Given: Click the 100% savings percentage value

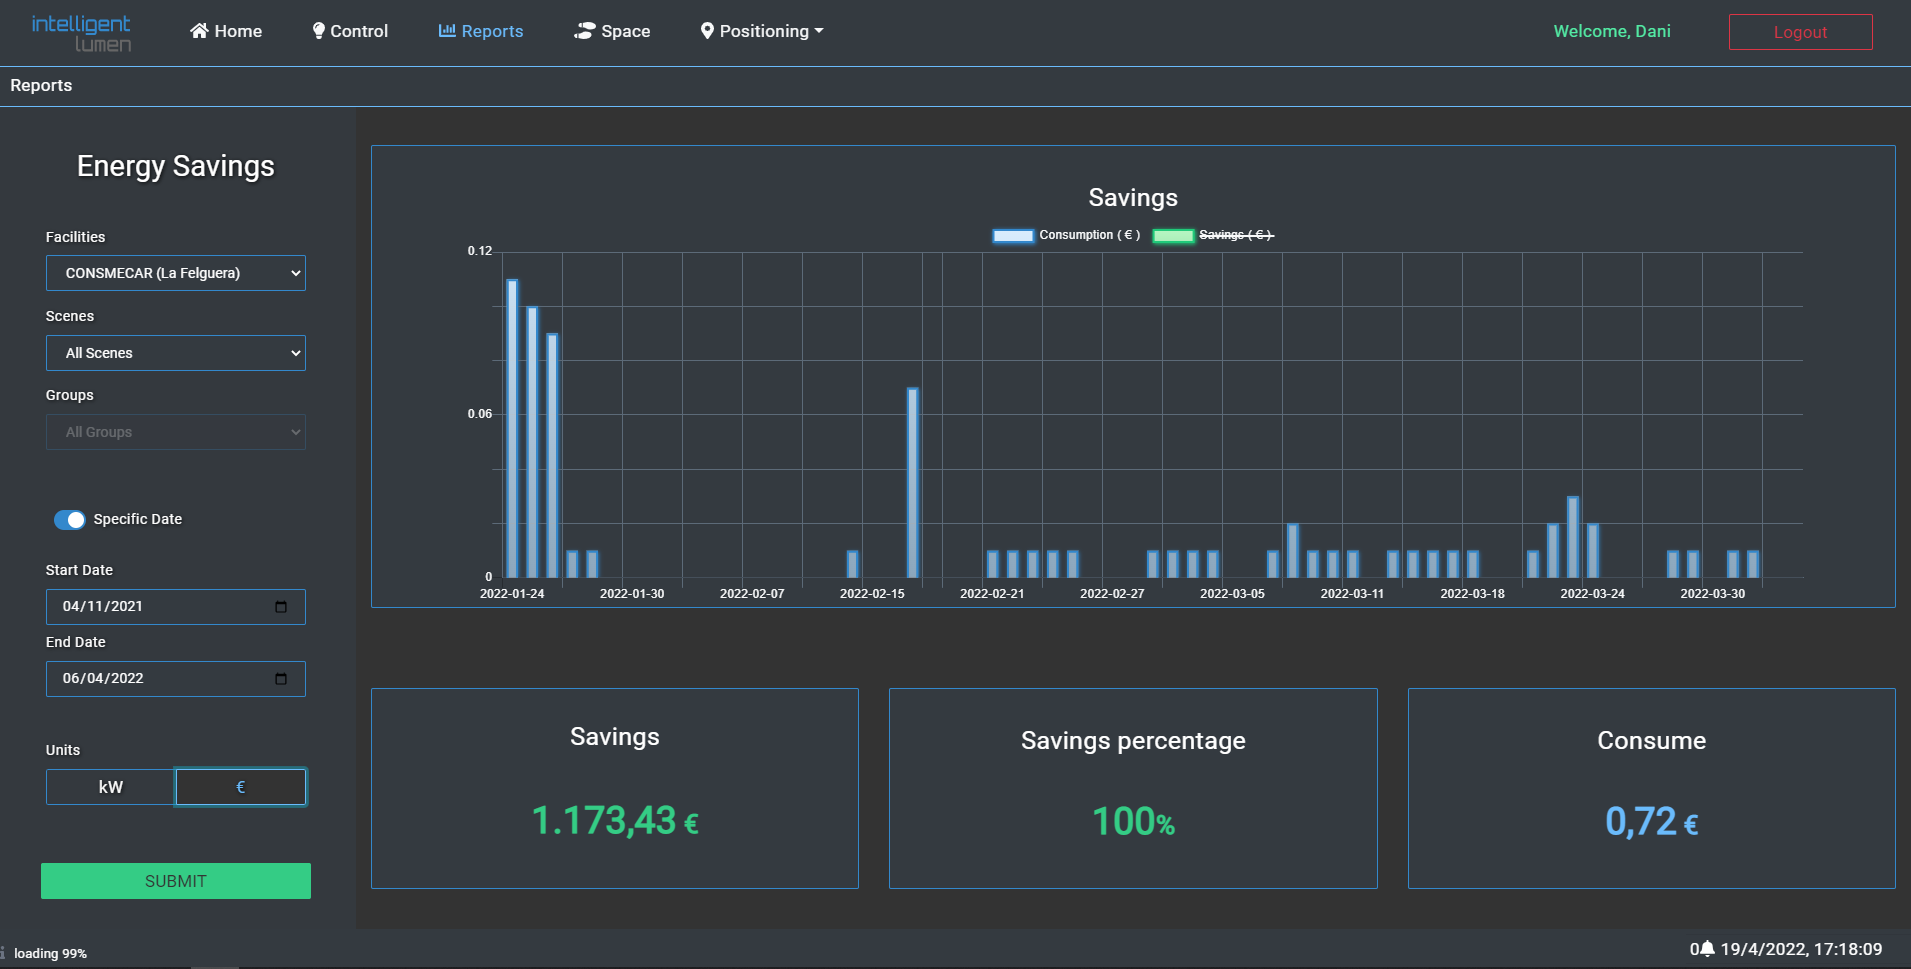Looking at the screenshot, I should point(1133,822).
